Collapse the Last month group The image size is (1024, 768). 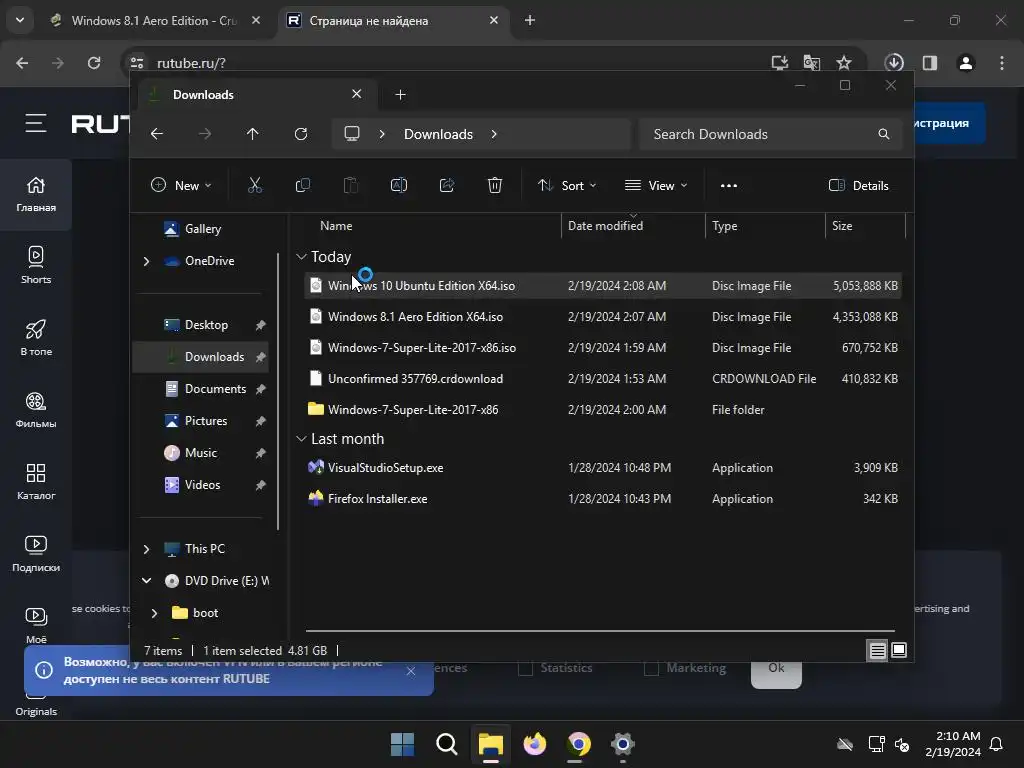[x=301, y=439]
